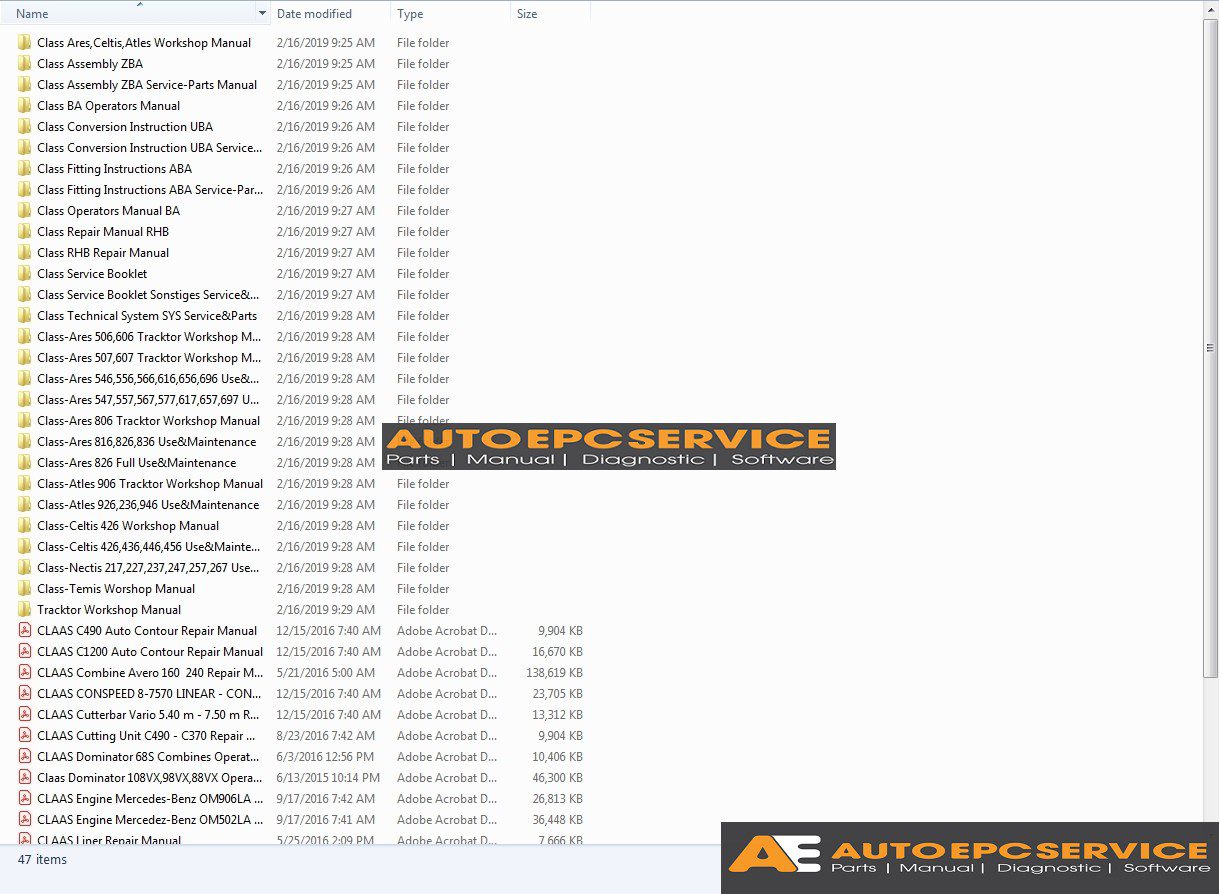This screenshot has width=1219, height=894.
Task: Click folder icon for Class Operators Manual BA
Action: (24, 211)
